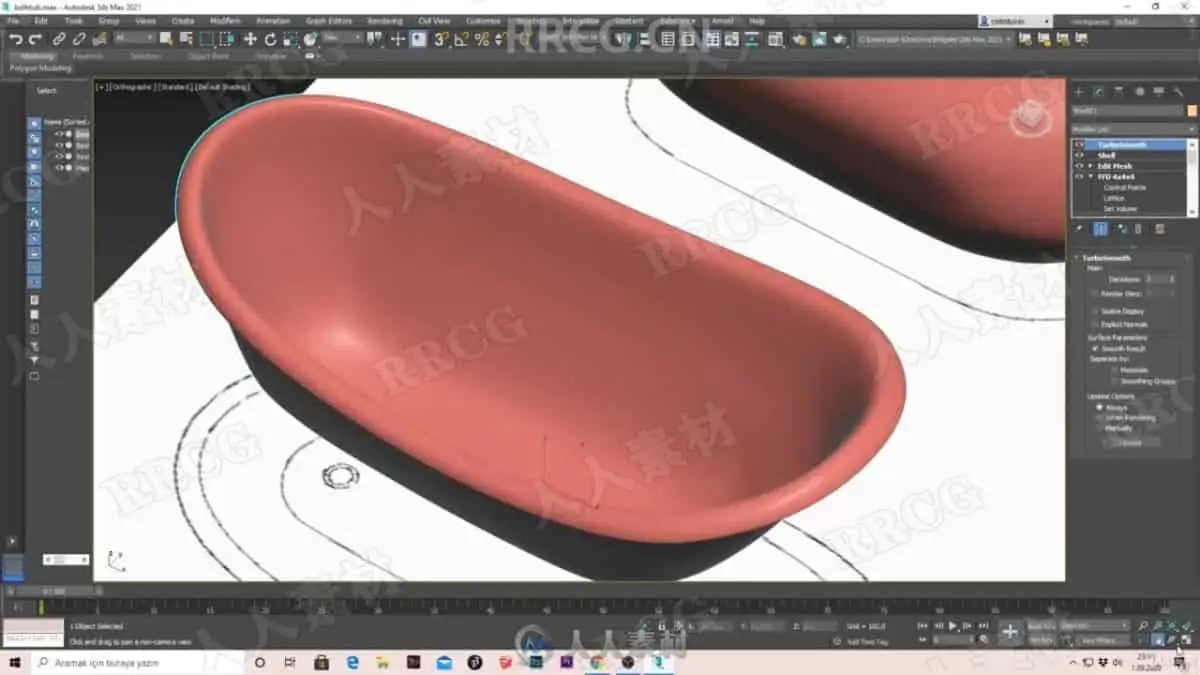Screen dimensions: 1200x675
Task: Open the Display command panel icon
Action: click(1159, 92)
